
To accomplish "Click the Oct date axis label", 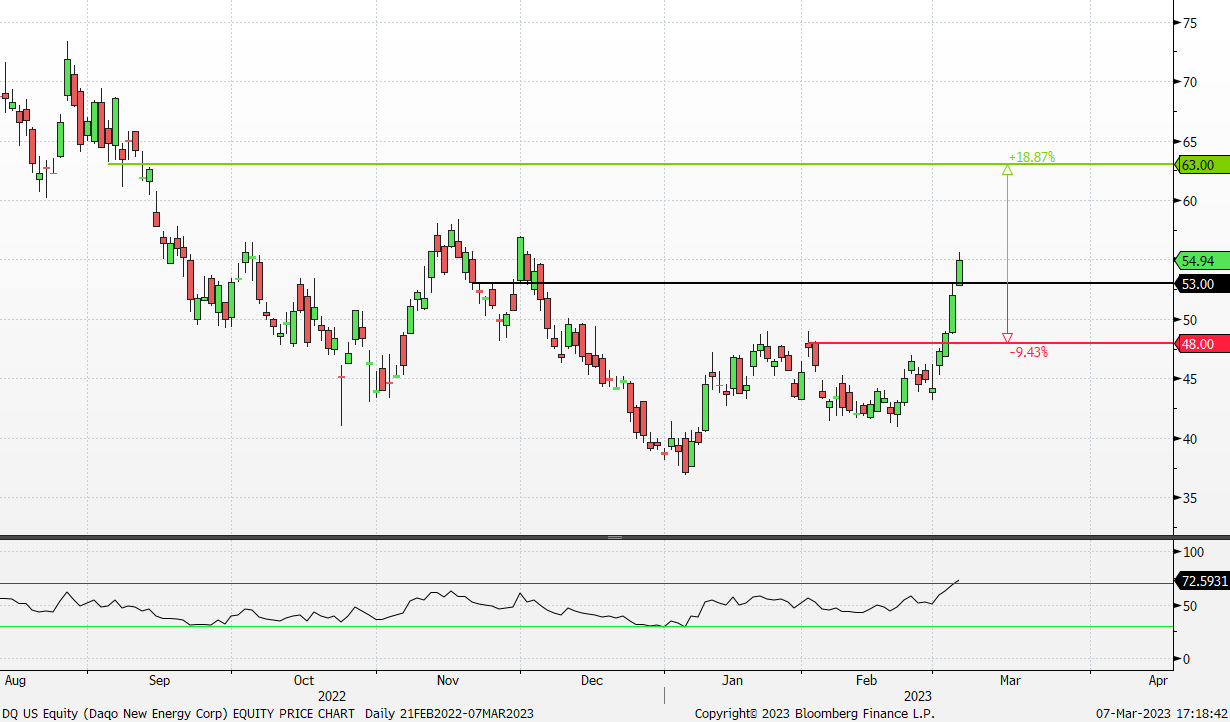I will 304,680.
